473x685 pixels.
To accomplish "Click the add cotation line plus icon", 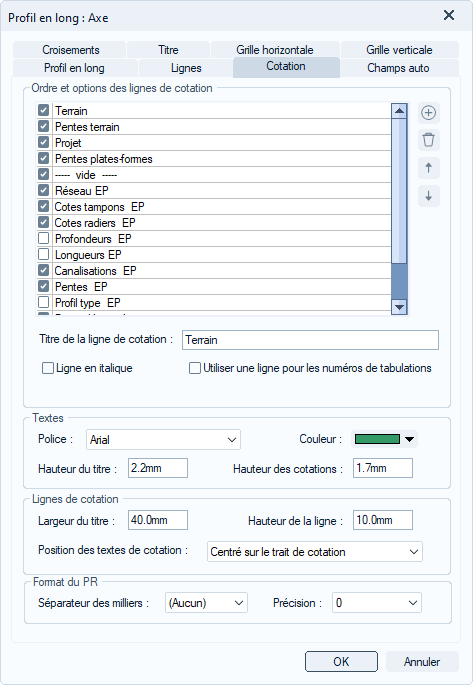I will pos(428,113).
